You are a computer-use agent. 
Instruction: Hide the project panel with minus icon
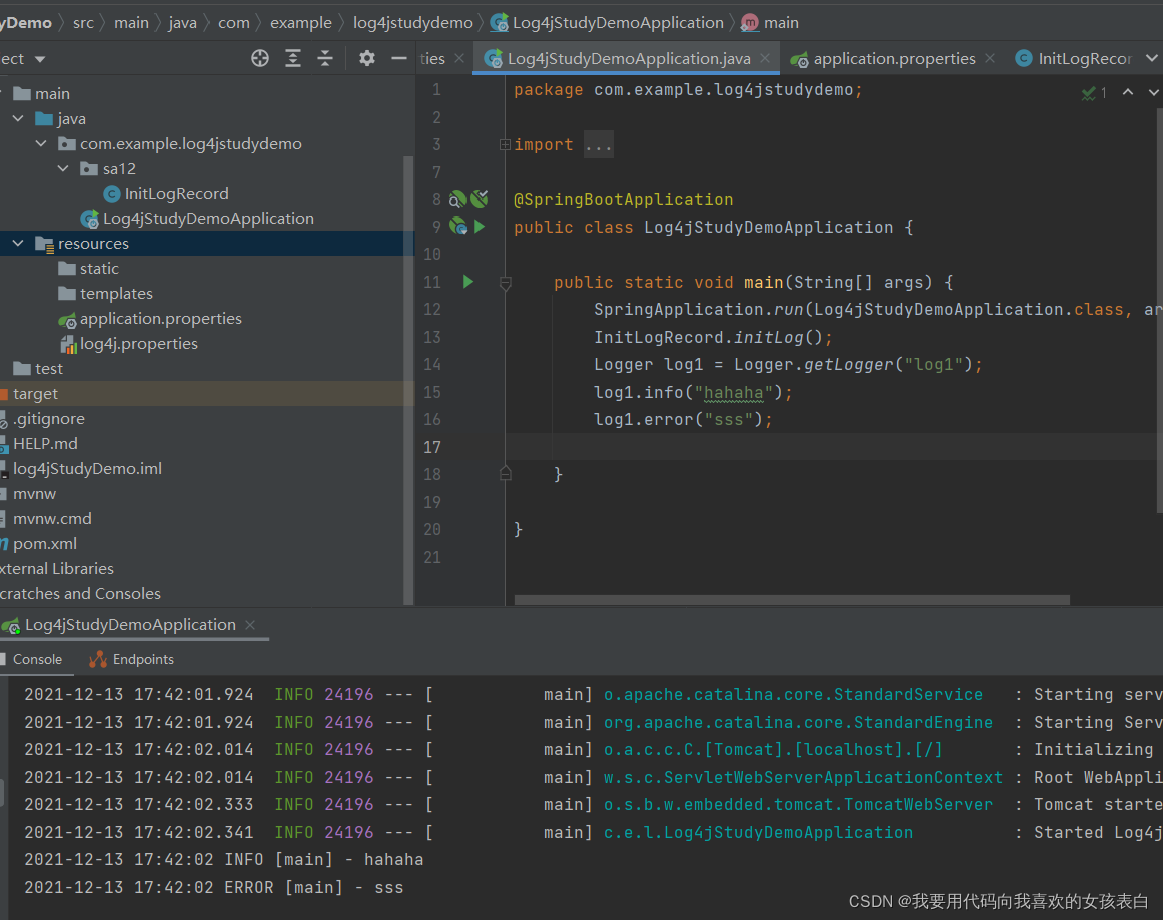click(399, 59)
